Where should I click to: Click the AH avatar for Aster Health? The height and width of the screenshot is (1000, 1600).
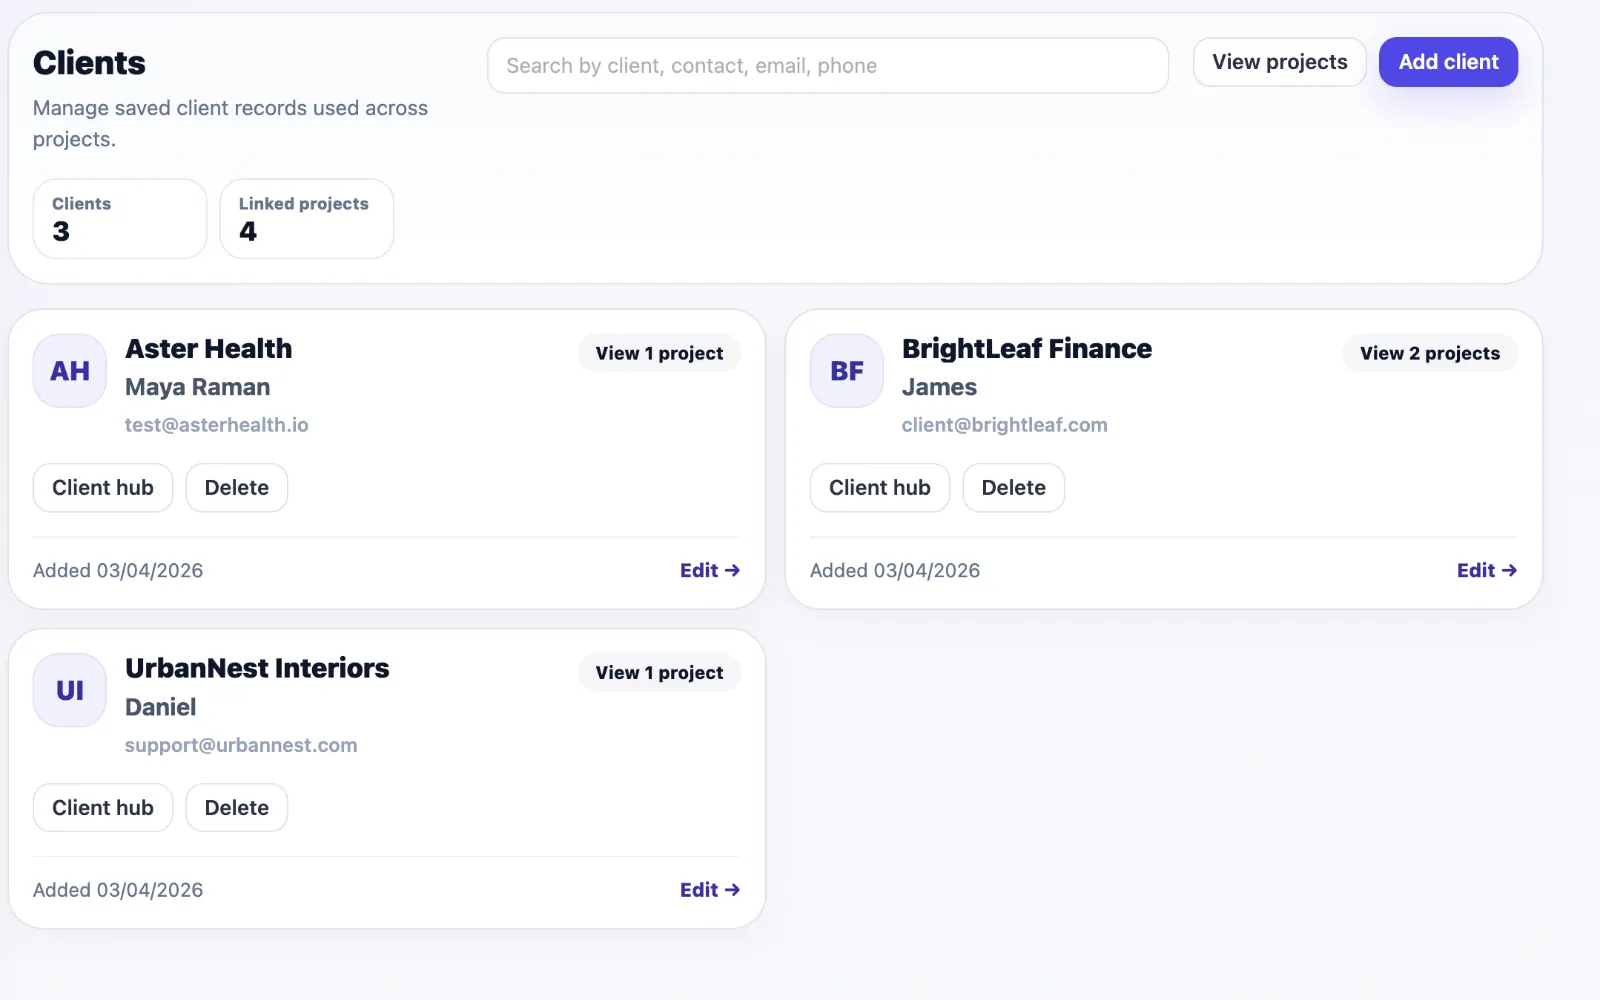[x=70, y=371]
